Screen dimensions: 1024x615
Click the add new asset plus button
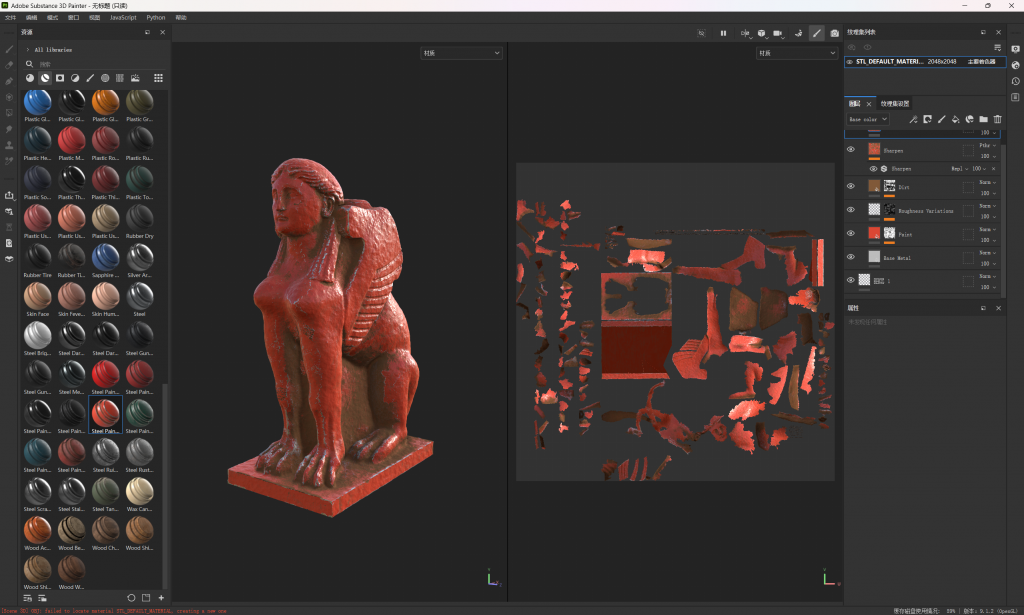click(x=161, y=597)
